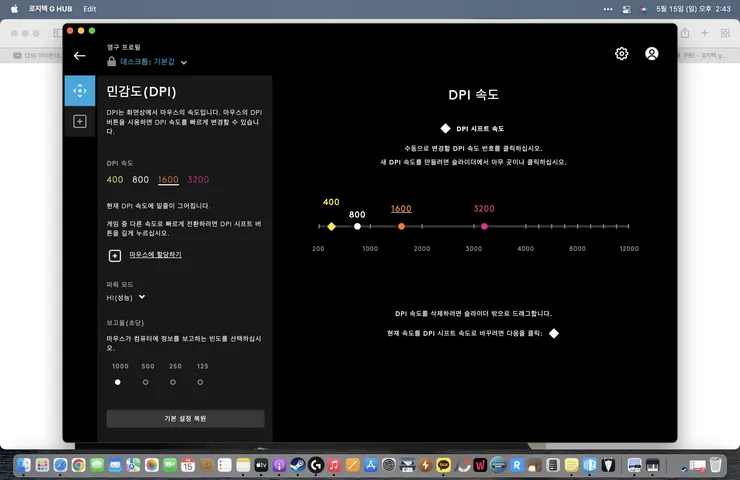Select the 400 DPI speed in list
Screen dimensions: 740x480
(x=115, y=179)
